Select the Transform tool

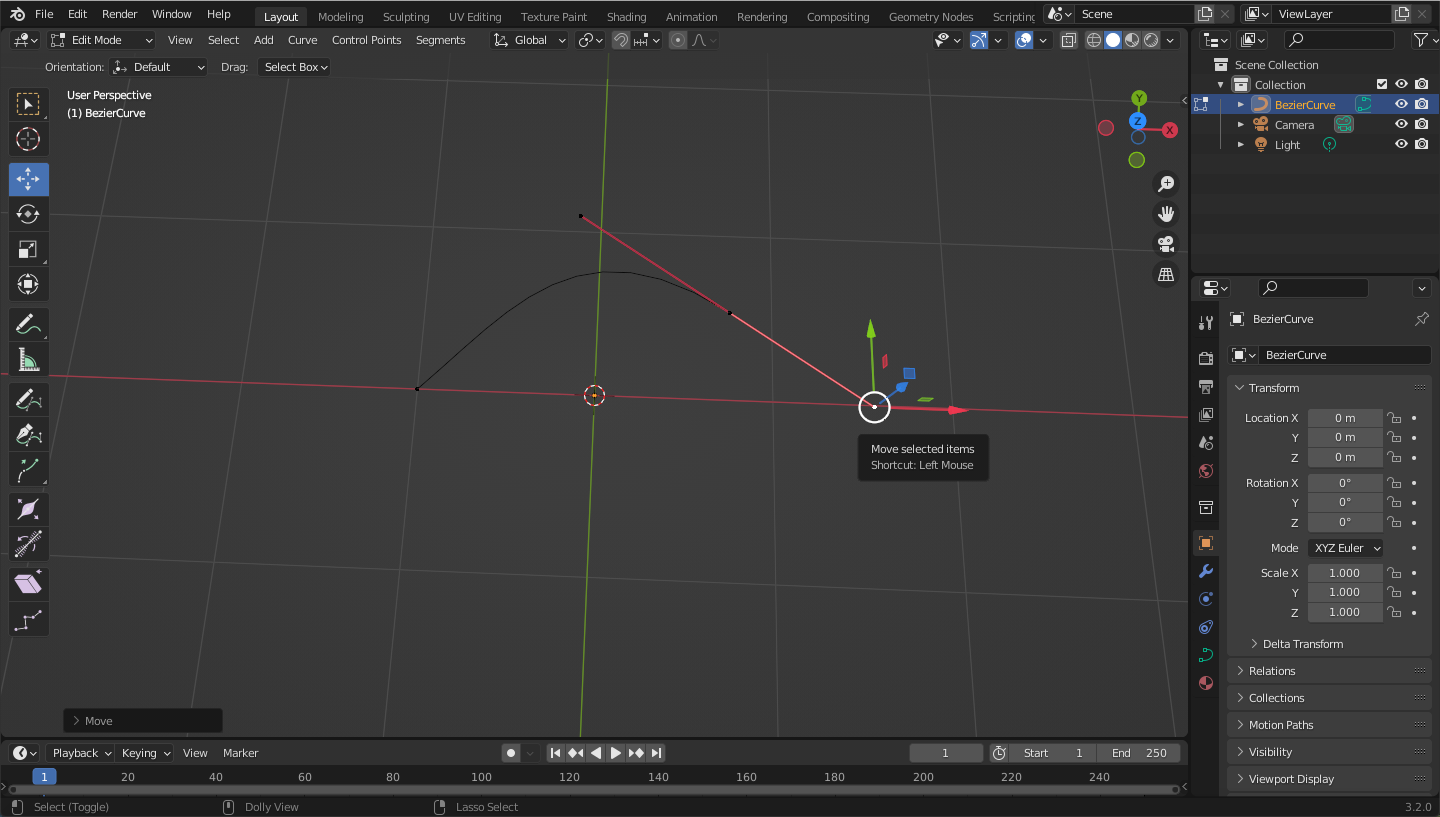click(28, 284)
